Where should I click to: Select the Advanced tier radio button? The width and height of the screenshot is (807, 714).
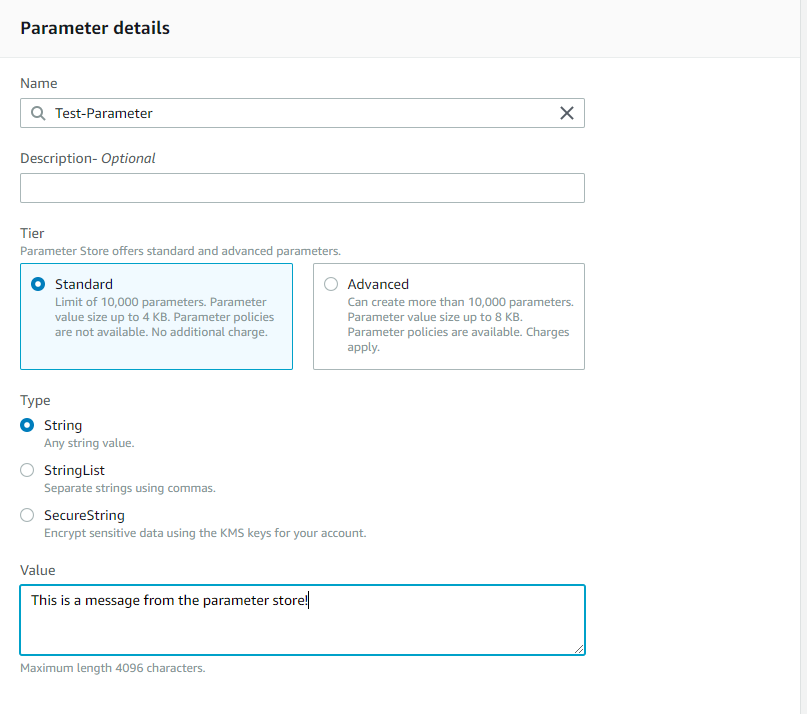(331, 284)
